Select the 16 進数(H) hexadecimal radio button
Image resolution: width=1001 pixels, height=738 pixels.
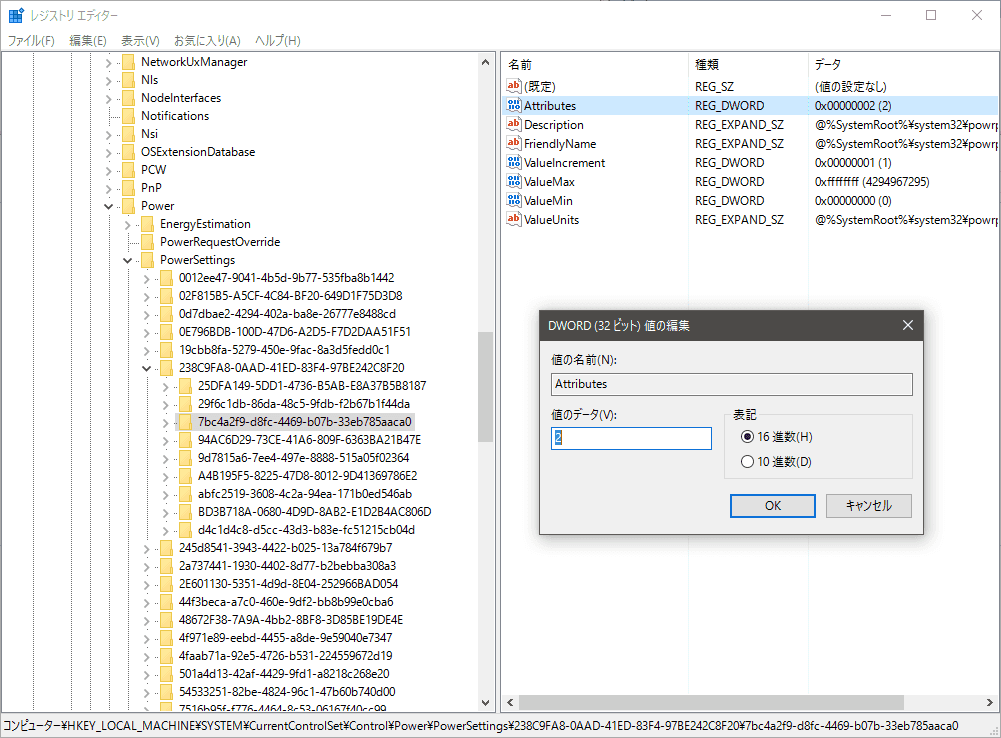747,437
